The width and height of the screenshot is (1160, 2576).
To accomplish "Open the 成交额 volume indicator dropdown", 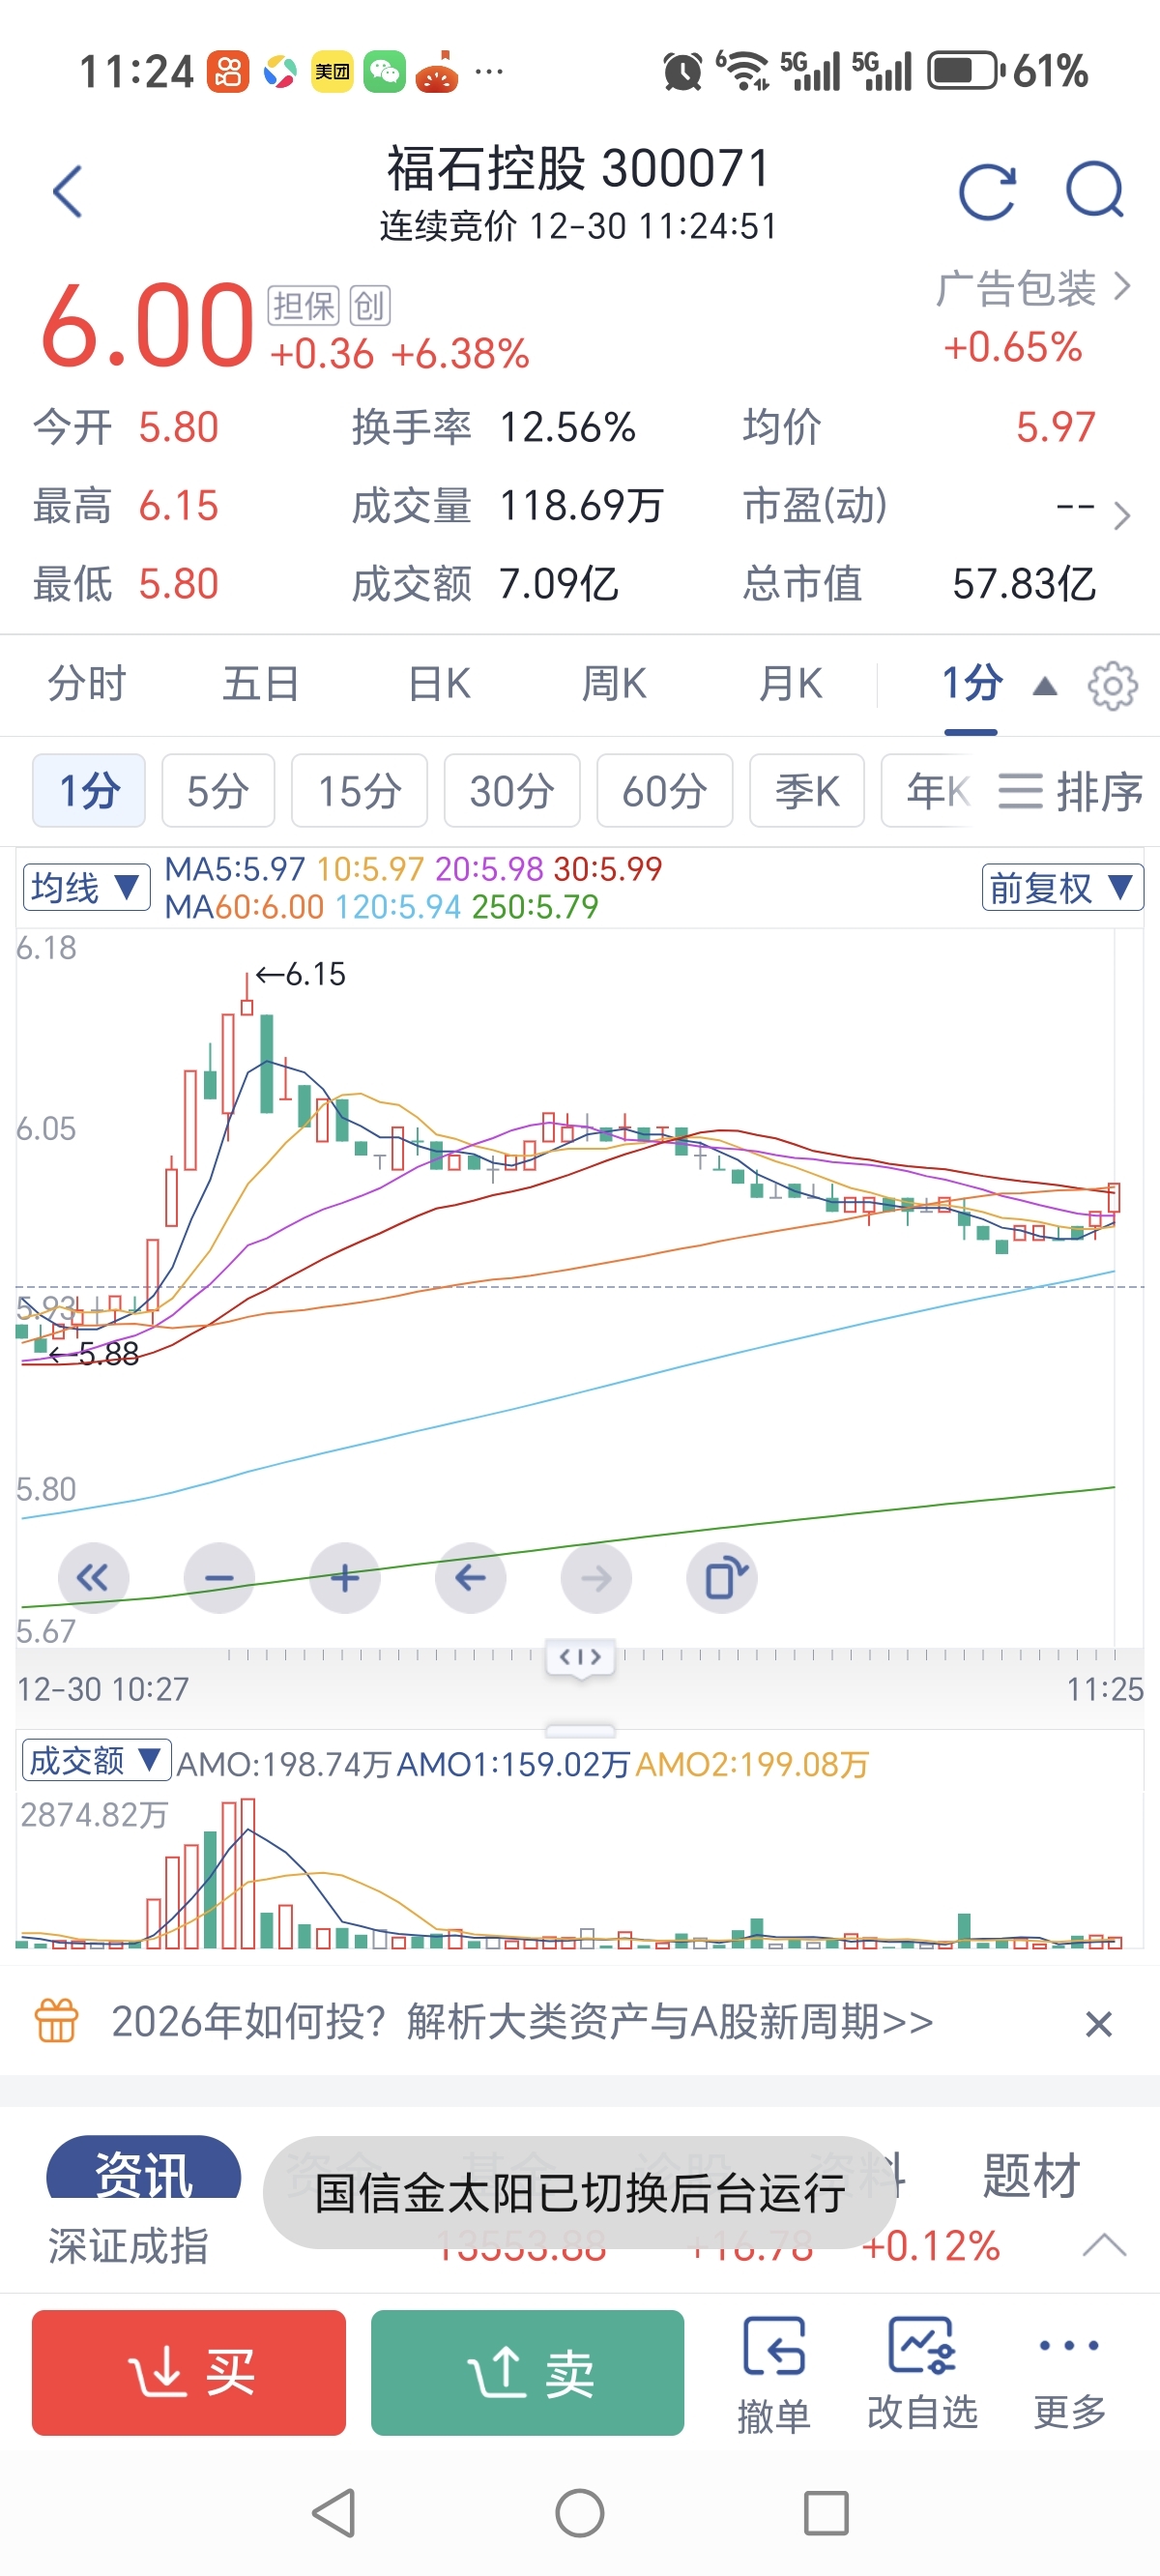I will 96,1760.
